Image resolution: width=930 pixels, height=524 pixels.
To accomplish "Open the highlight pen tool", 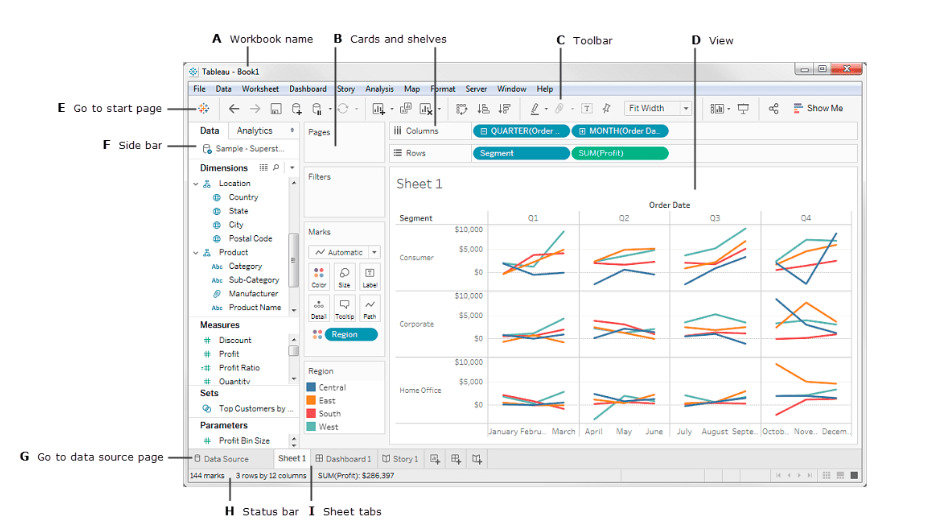I will tap(534, 109).
